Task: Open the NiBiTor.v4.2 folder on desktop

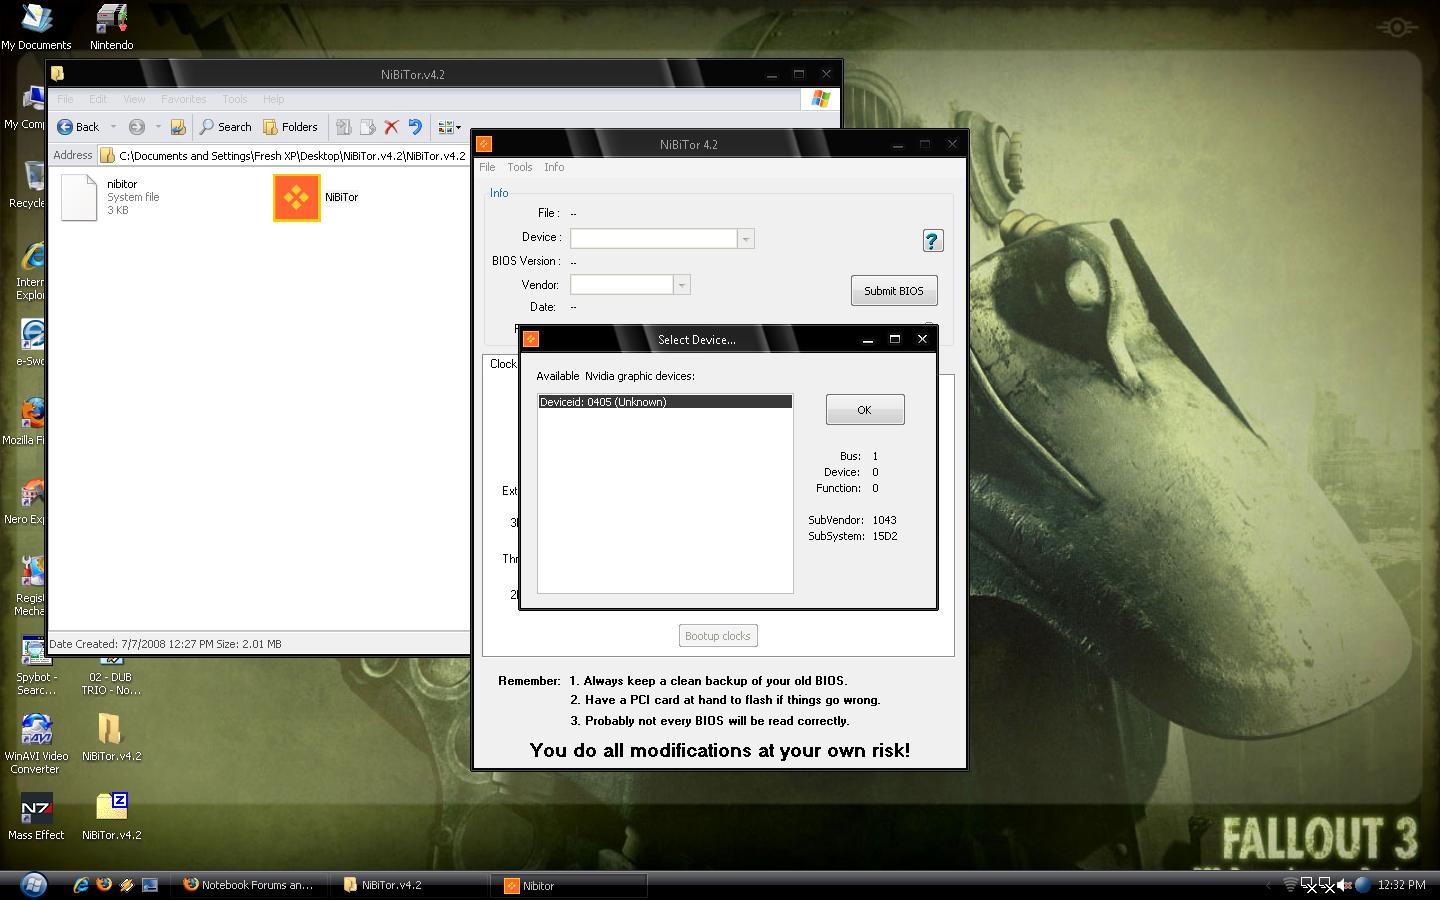Action: (111, 737)
